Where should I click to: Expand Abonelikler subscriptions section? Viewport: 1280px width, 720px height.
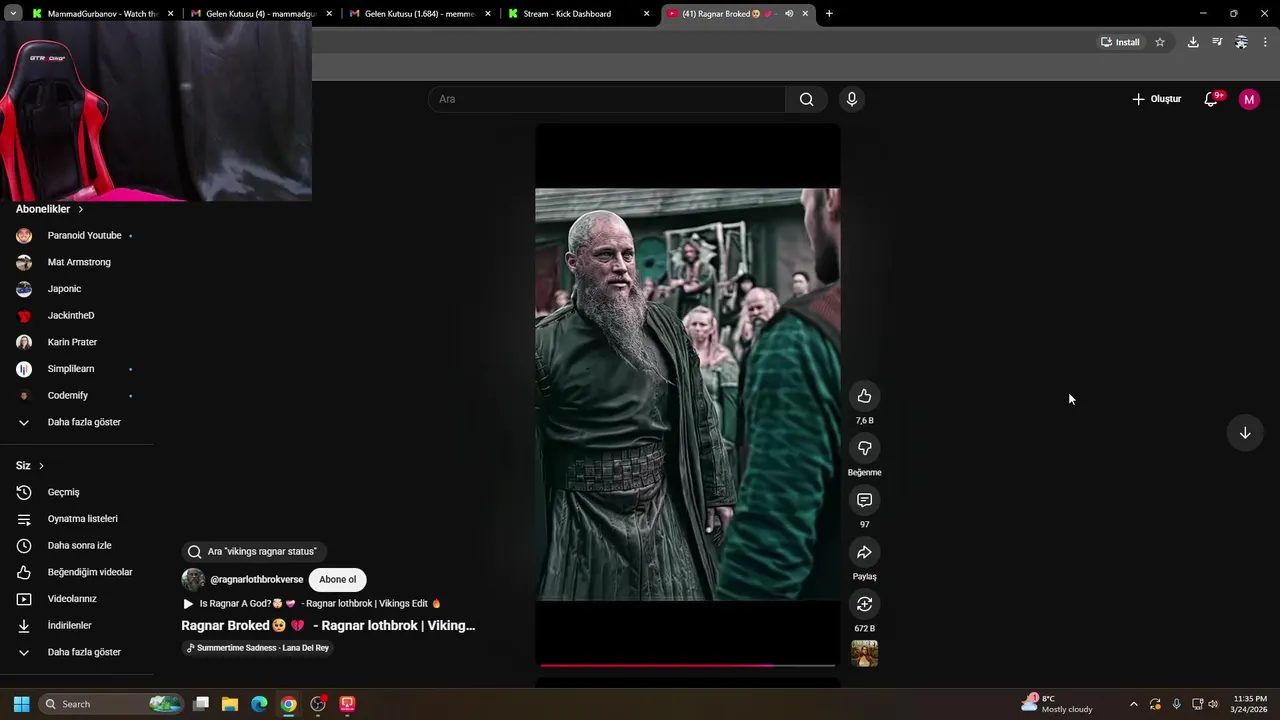pyautogui.click(x=49, y=209)
